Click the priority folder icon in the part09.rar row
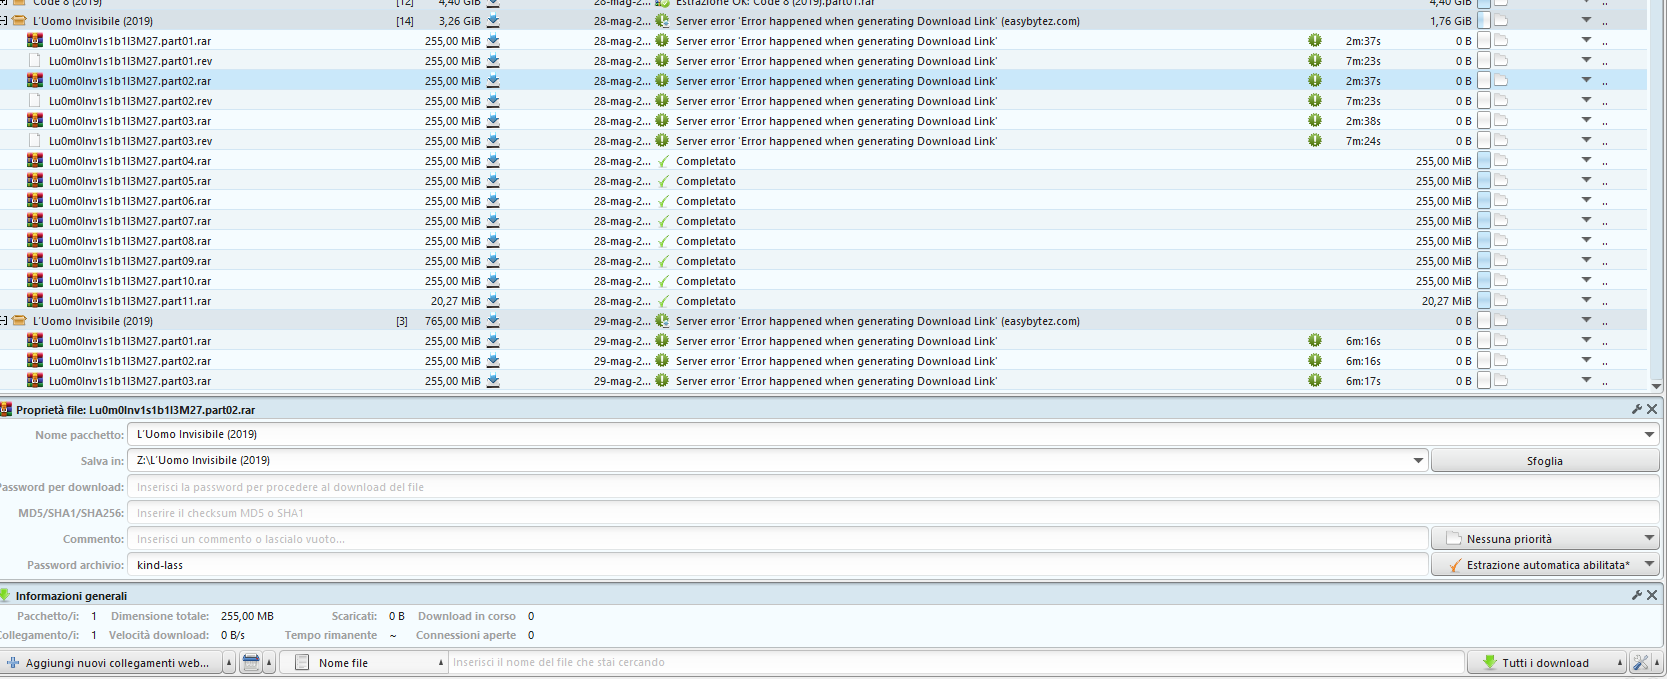 [x=1501, y=260]
